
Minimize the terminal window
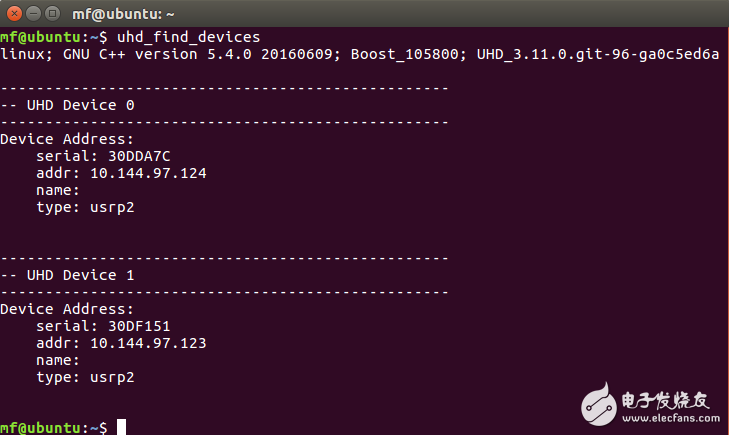click(x=30, y=14)
